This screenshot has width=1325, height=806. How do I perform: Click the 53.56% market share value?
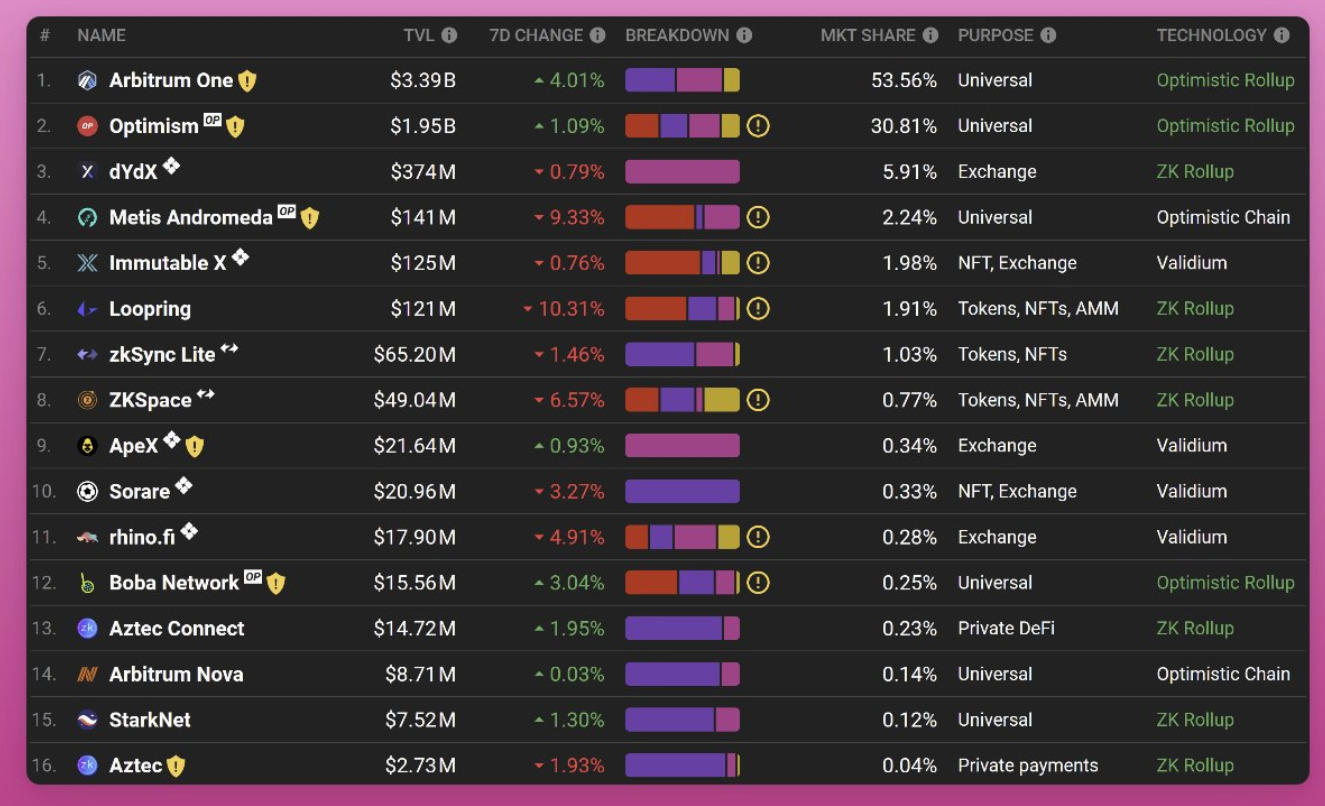(904, 81)
